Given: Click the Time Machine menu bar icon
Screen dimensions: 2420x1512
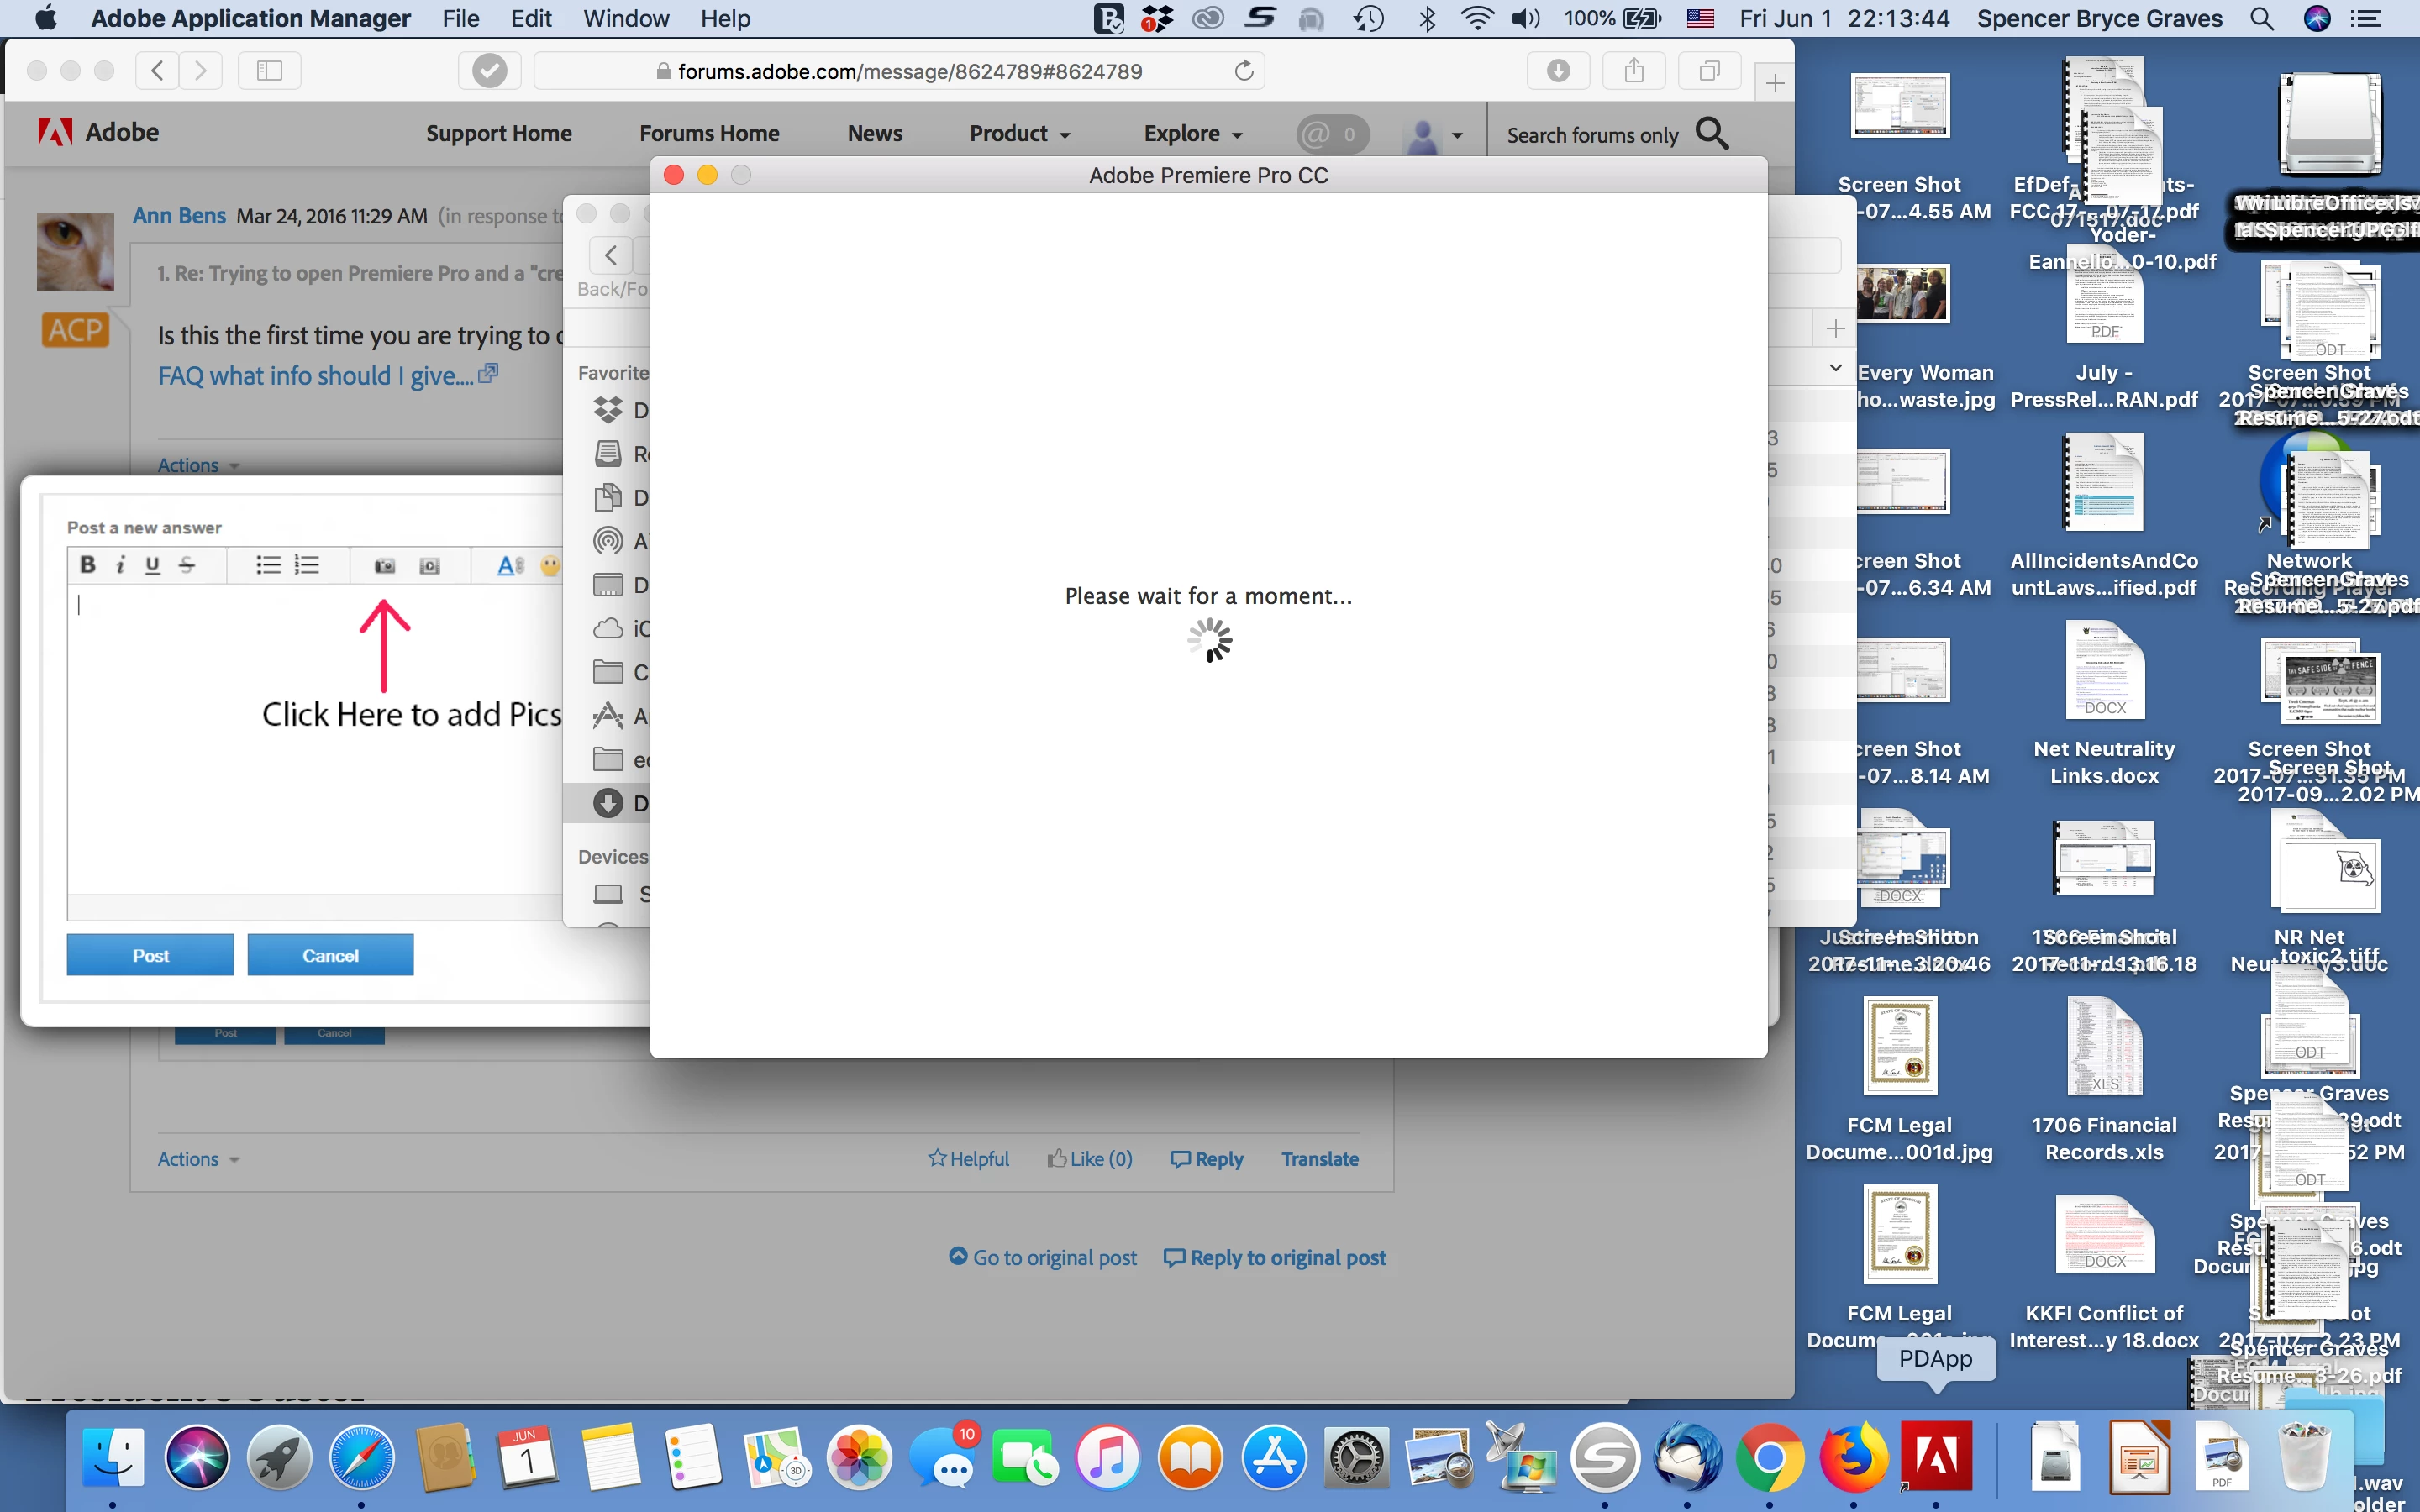Looking at the screenshot, I should pos(1368,18).
